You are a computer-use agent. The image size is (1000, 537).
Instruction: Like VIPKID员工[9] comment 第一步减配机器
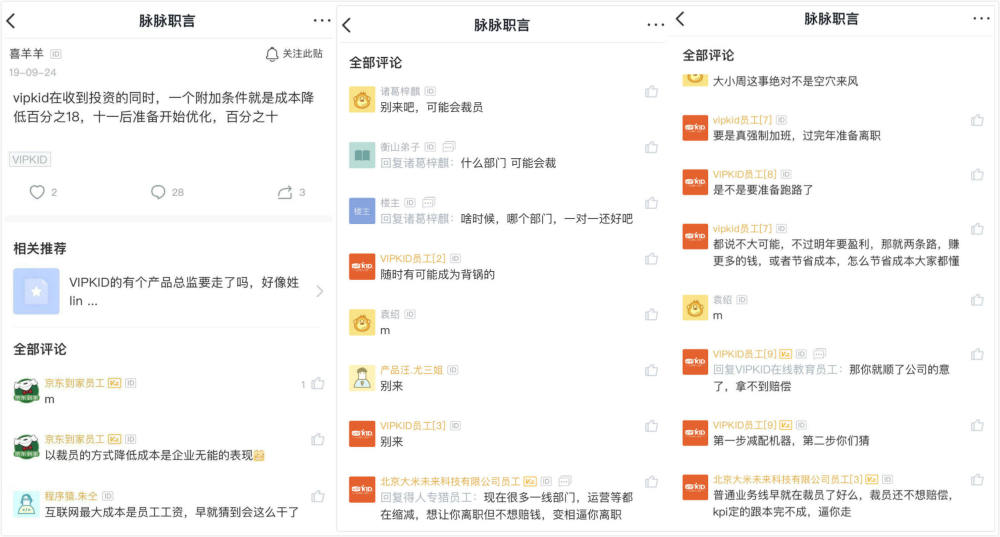977,425
